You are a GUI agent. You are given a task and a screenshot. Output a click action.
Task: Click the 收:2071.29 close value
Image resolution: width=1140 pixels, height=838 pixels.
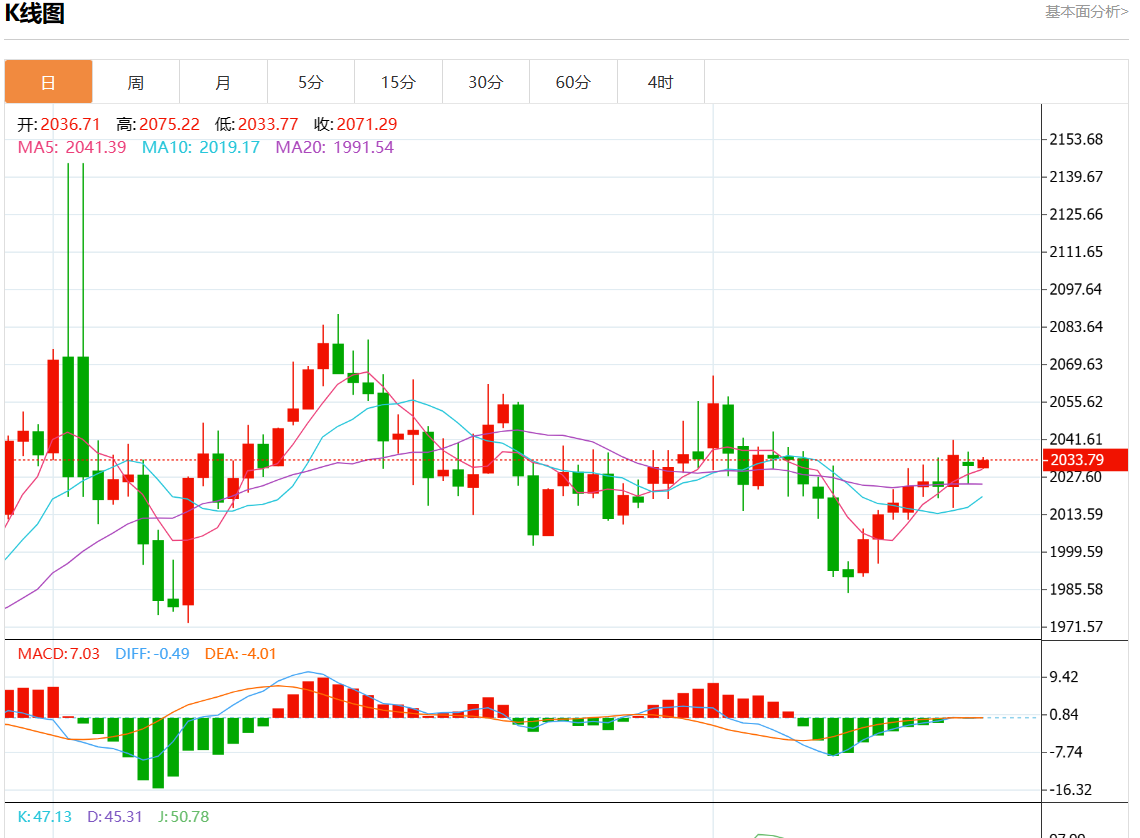[x=356, y=124]
